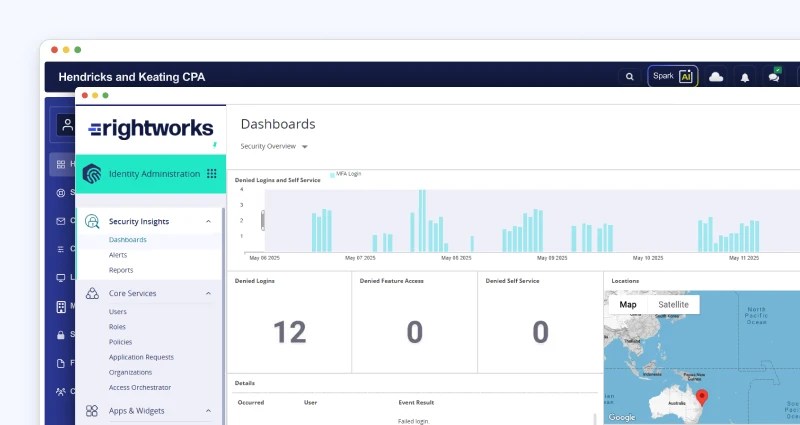Open Access Orchestrator in sidebar
Viewport: 800px width, 425px height.
pyautogui.click(x=140, y=387)
